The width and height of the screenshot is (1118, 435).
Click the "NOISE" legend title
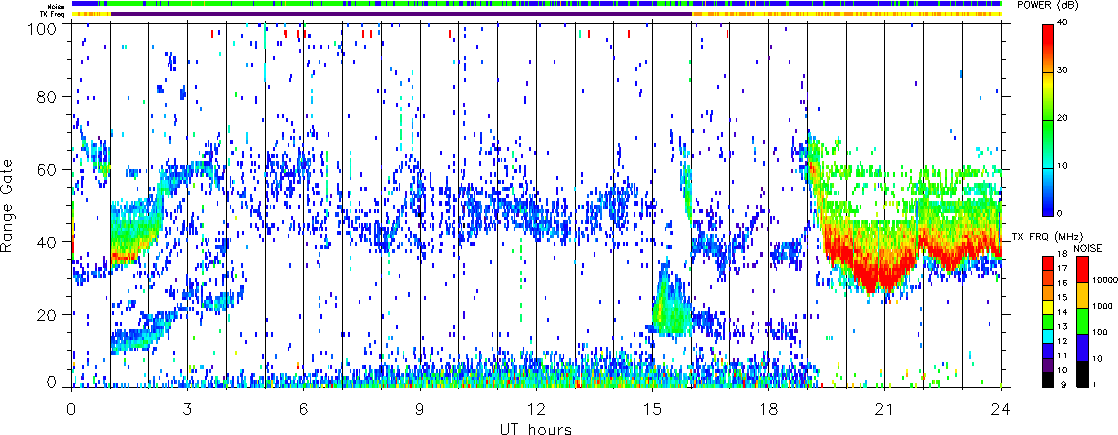point(1087,248)
